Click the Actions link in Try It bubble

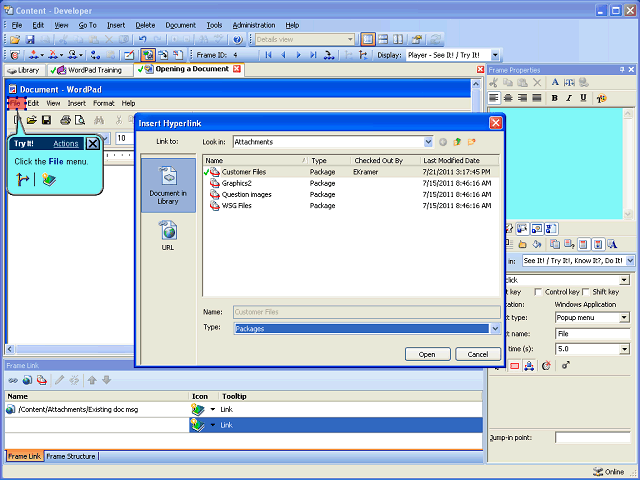coord(65,144)
